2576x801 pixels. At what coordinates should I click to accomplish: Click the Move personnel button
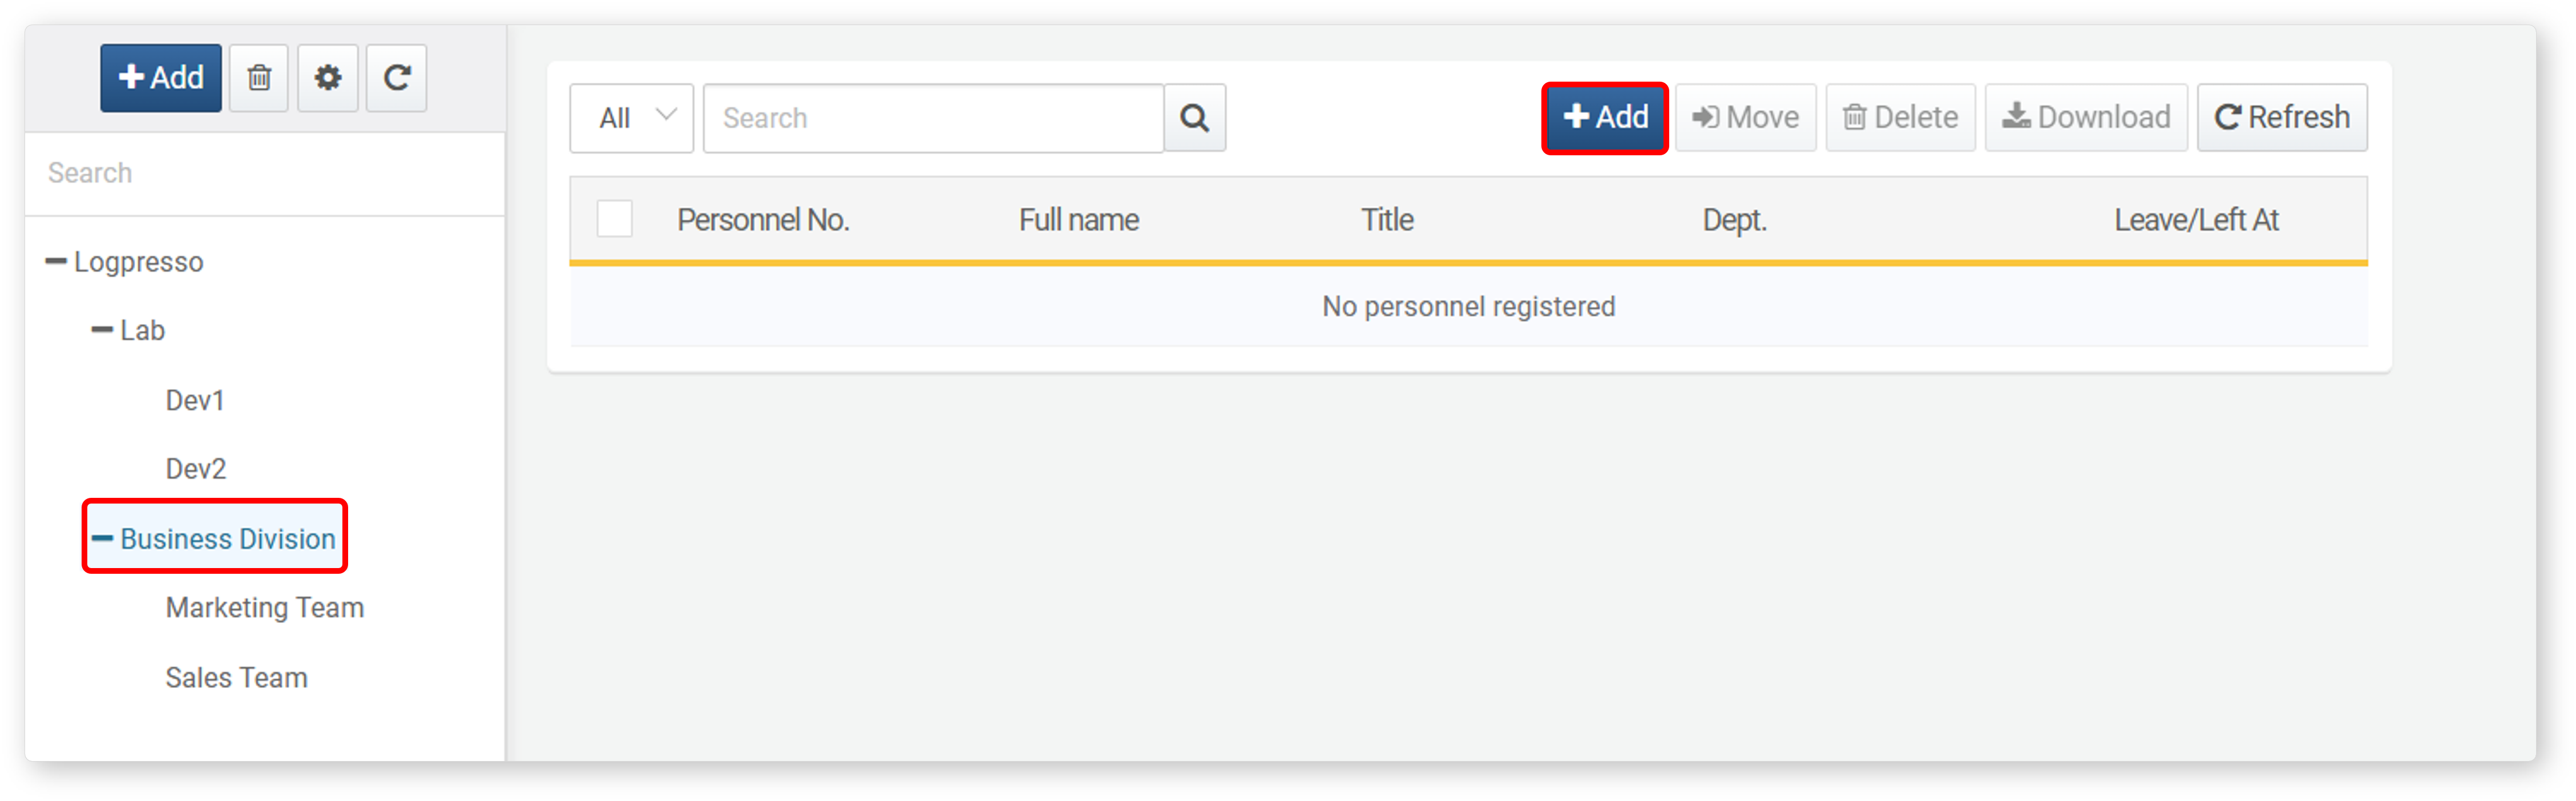(1745, 118)
